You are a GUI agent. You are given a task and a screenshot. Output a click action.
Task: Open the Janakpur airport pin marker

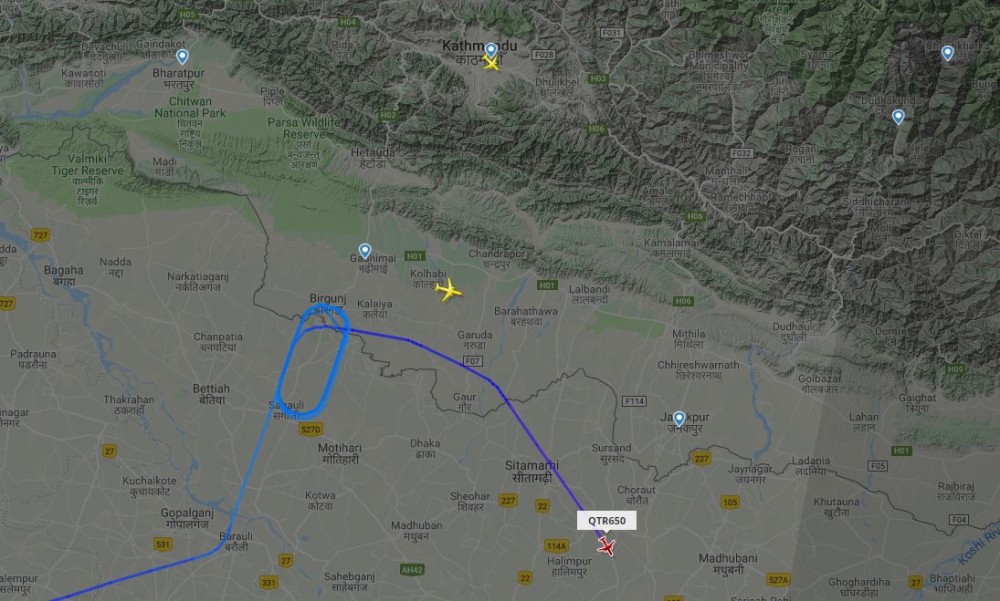(679, 419)
